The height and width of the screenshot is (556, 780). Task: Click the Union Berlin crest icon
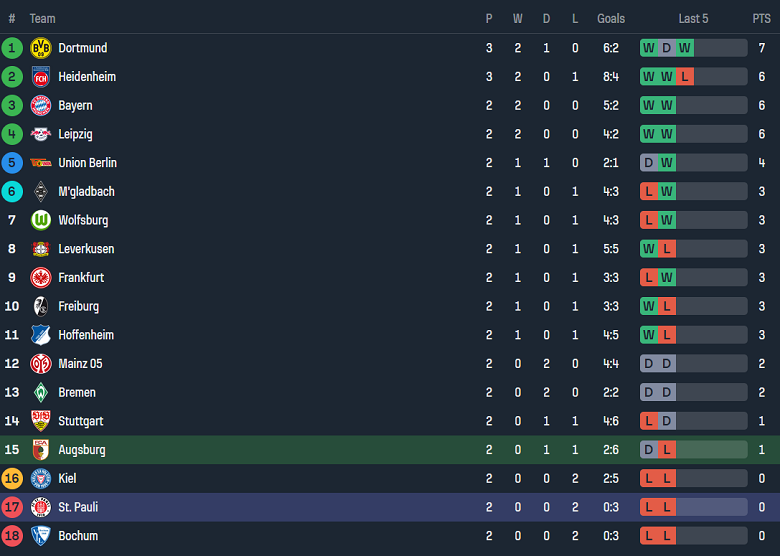(41, 163)
